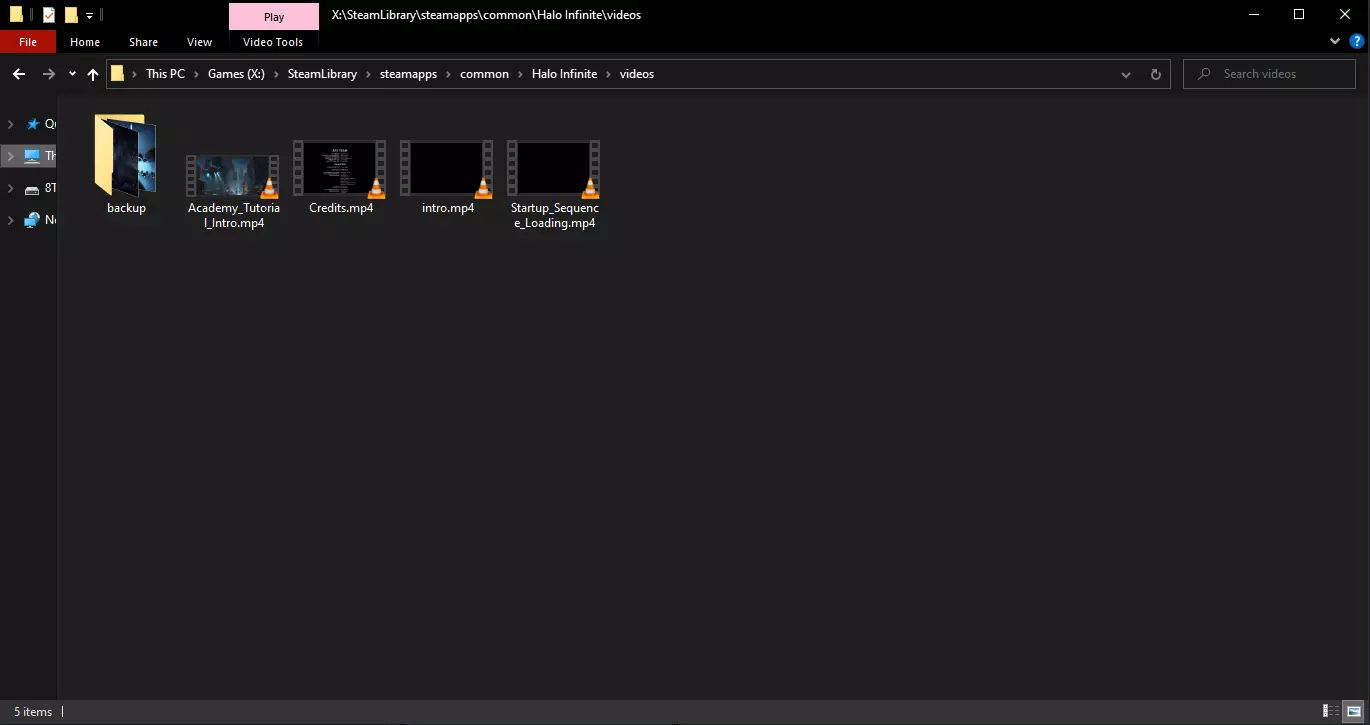Go up to the Halo Infinite folder
The width and height of the screenshot is (1370, 725).
93,74
